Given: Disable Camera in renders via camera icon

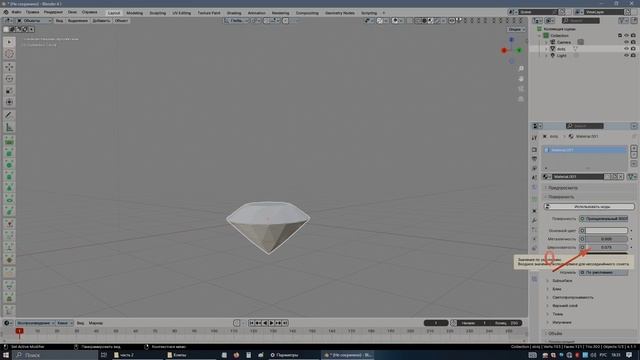Looking at the screenshot, I should 633,42.
